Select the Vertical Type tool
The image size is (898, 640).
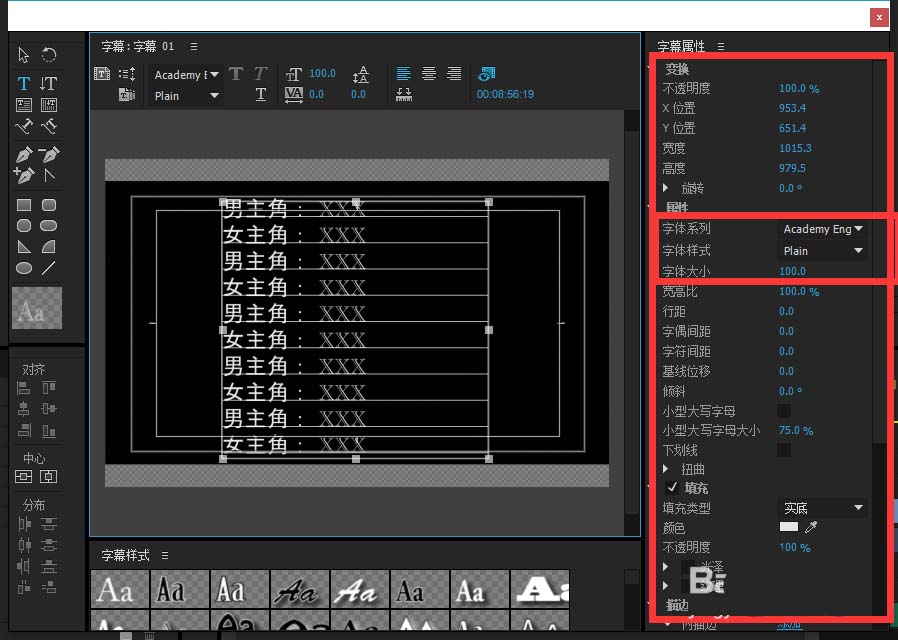(49, 83)
